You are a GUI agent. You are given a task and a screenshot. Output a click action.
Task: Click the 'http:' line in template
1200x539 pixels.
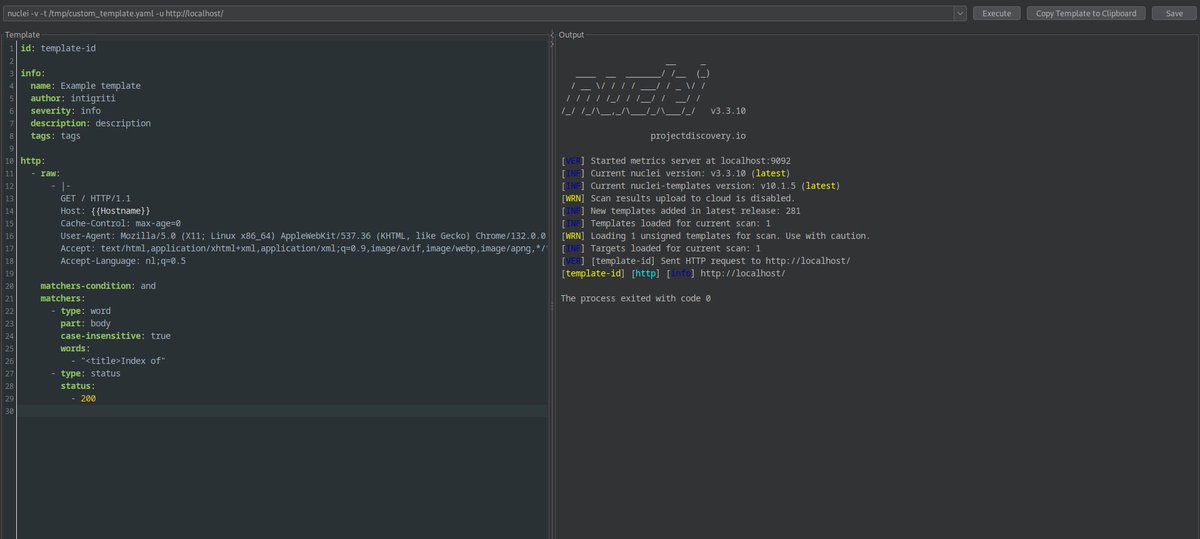(x=33, y=161)
